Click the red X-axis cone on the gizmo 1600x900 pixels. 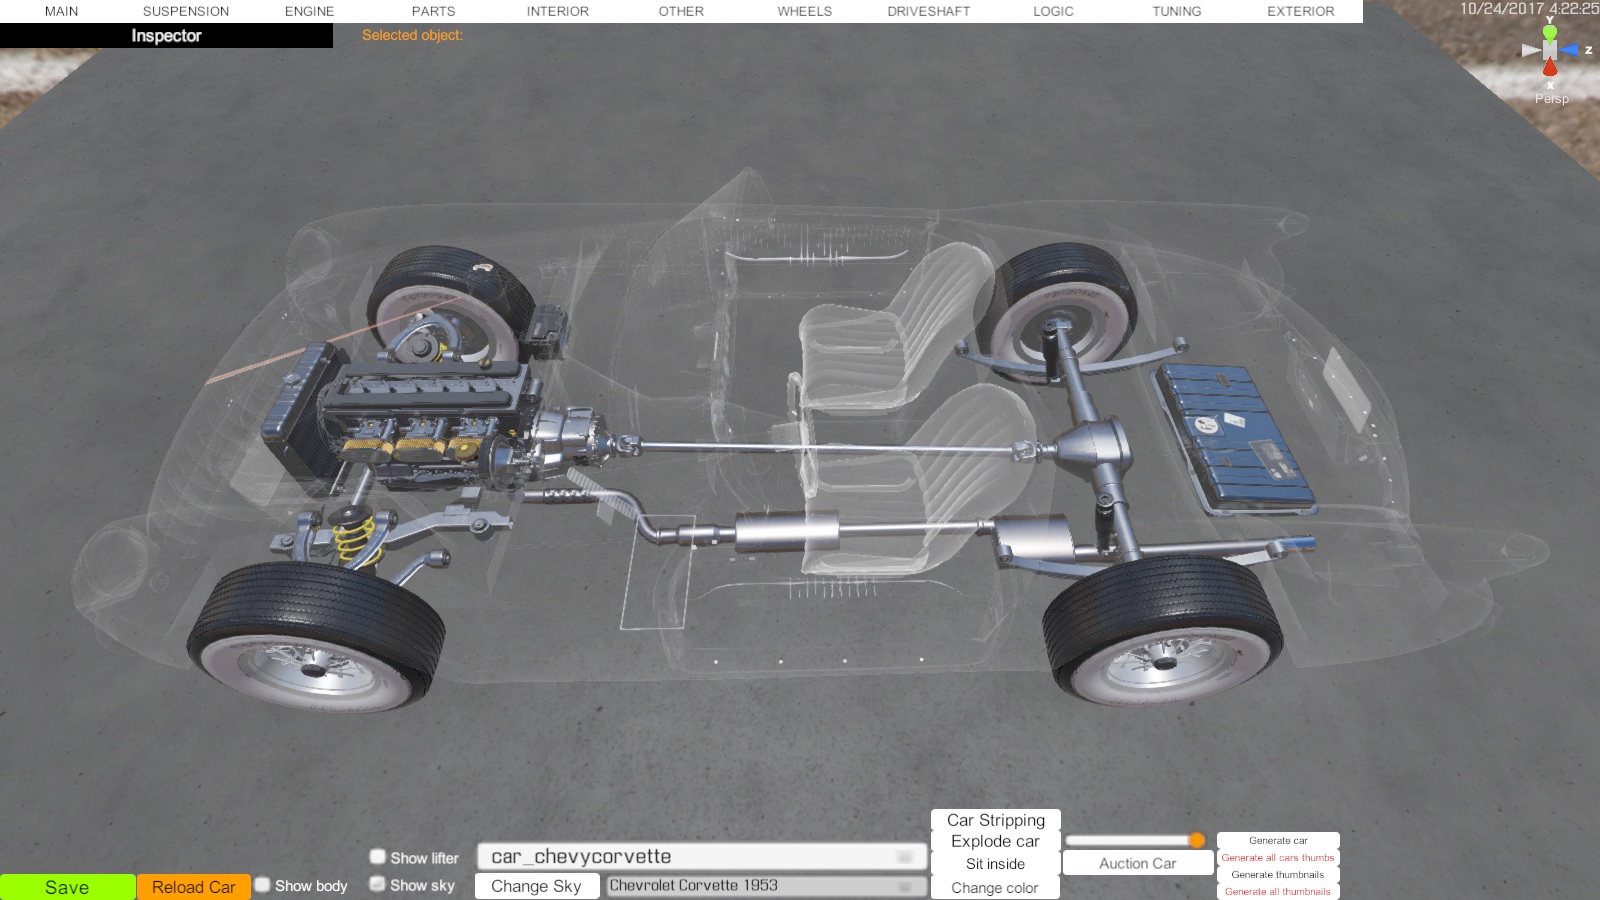click(x=1550, y=68)
